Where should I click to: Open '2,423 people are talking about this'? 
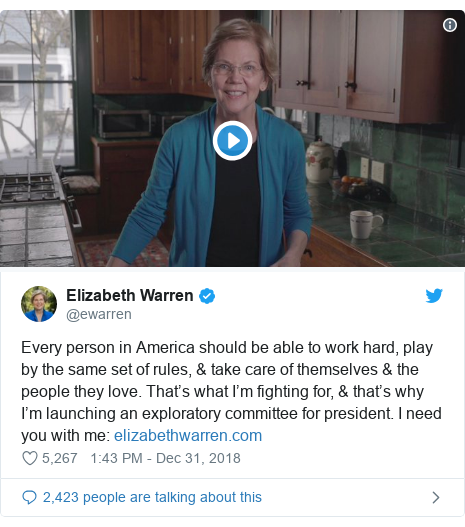(x=152, y=497)
